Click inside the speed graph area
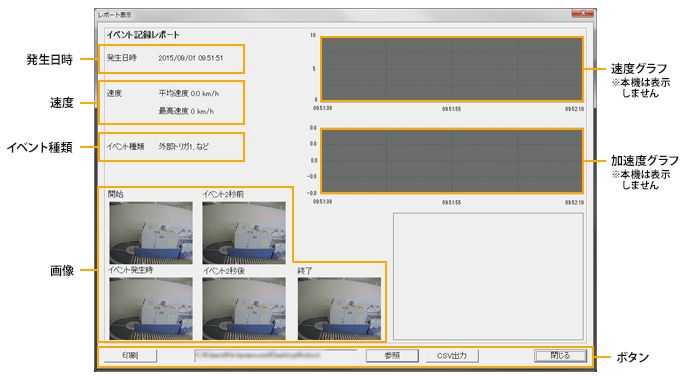The width and height of the screenshot is (690, 380). point(452,69)
